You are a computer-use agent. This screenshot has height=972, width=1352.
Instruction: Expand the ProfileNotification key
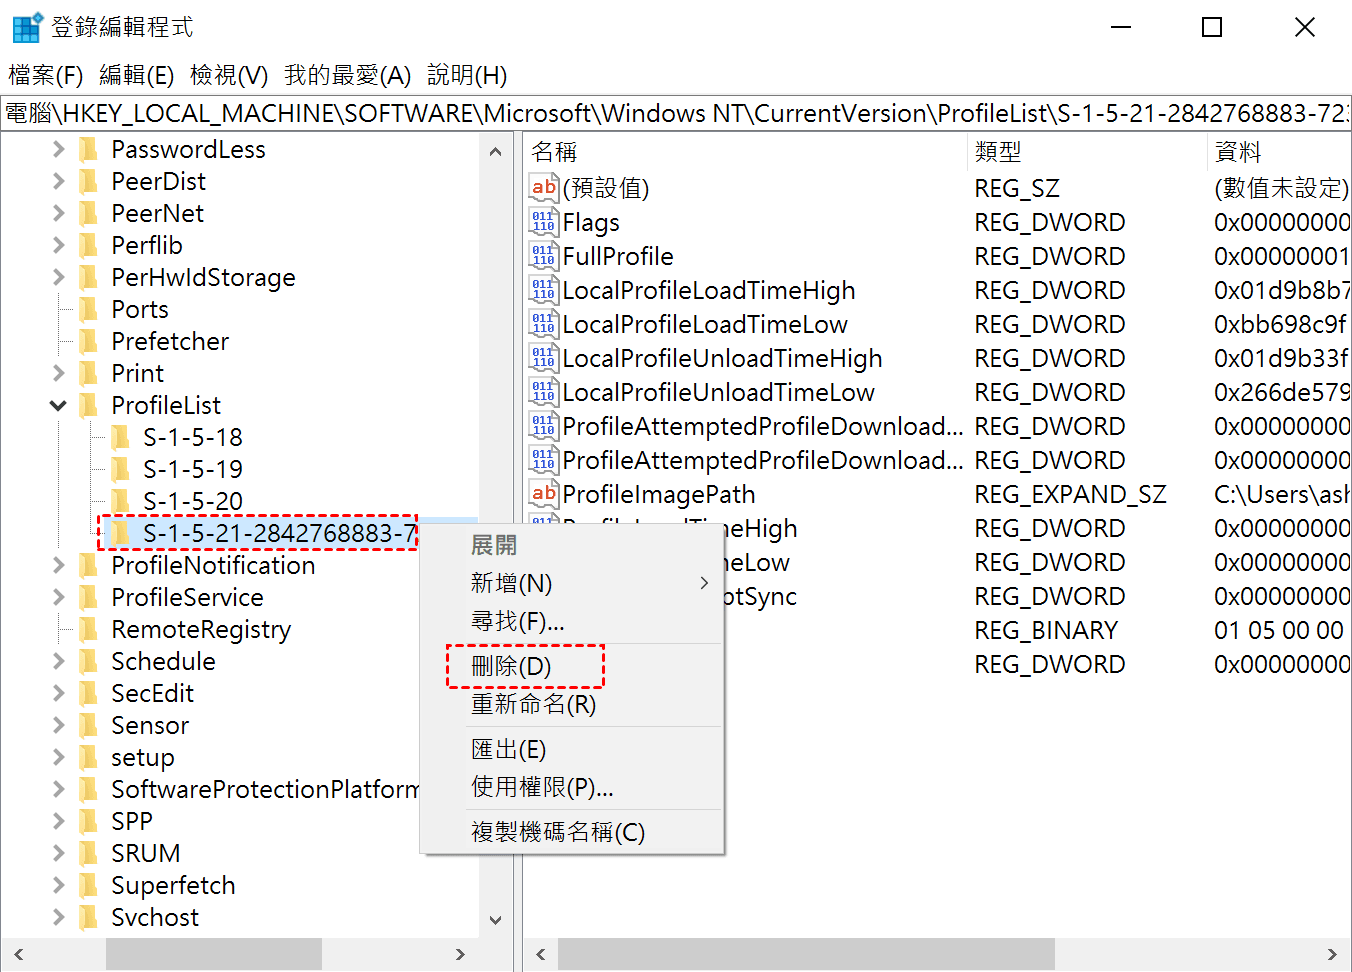tap(58, 566)
